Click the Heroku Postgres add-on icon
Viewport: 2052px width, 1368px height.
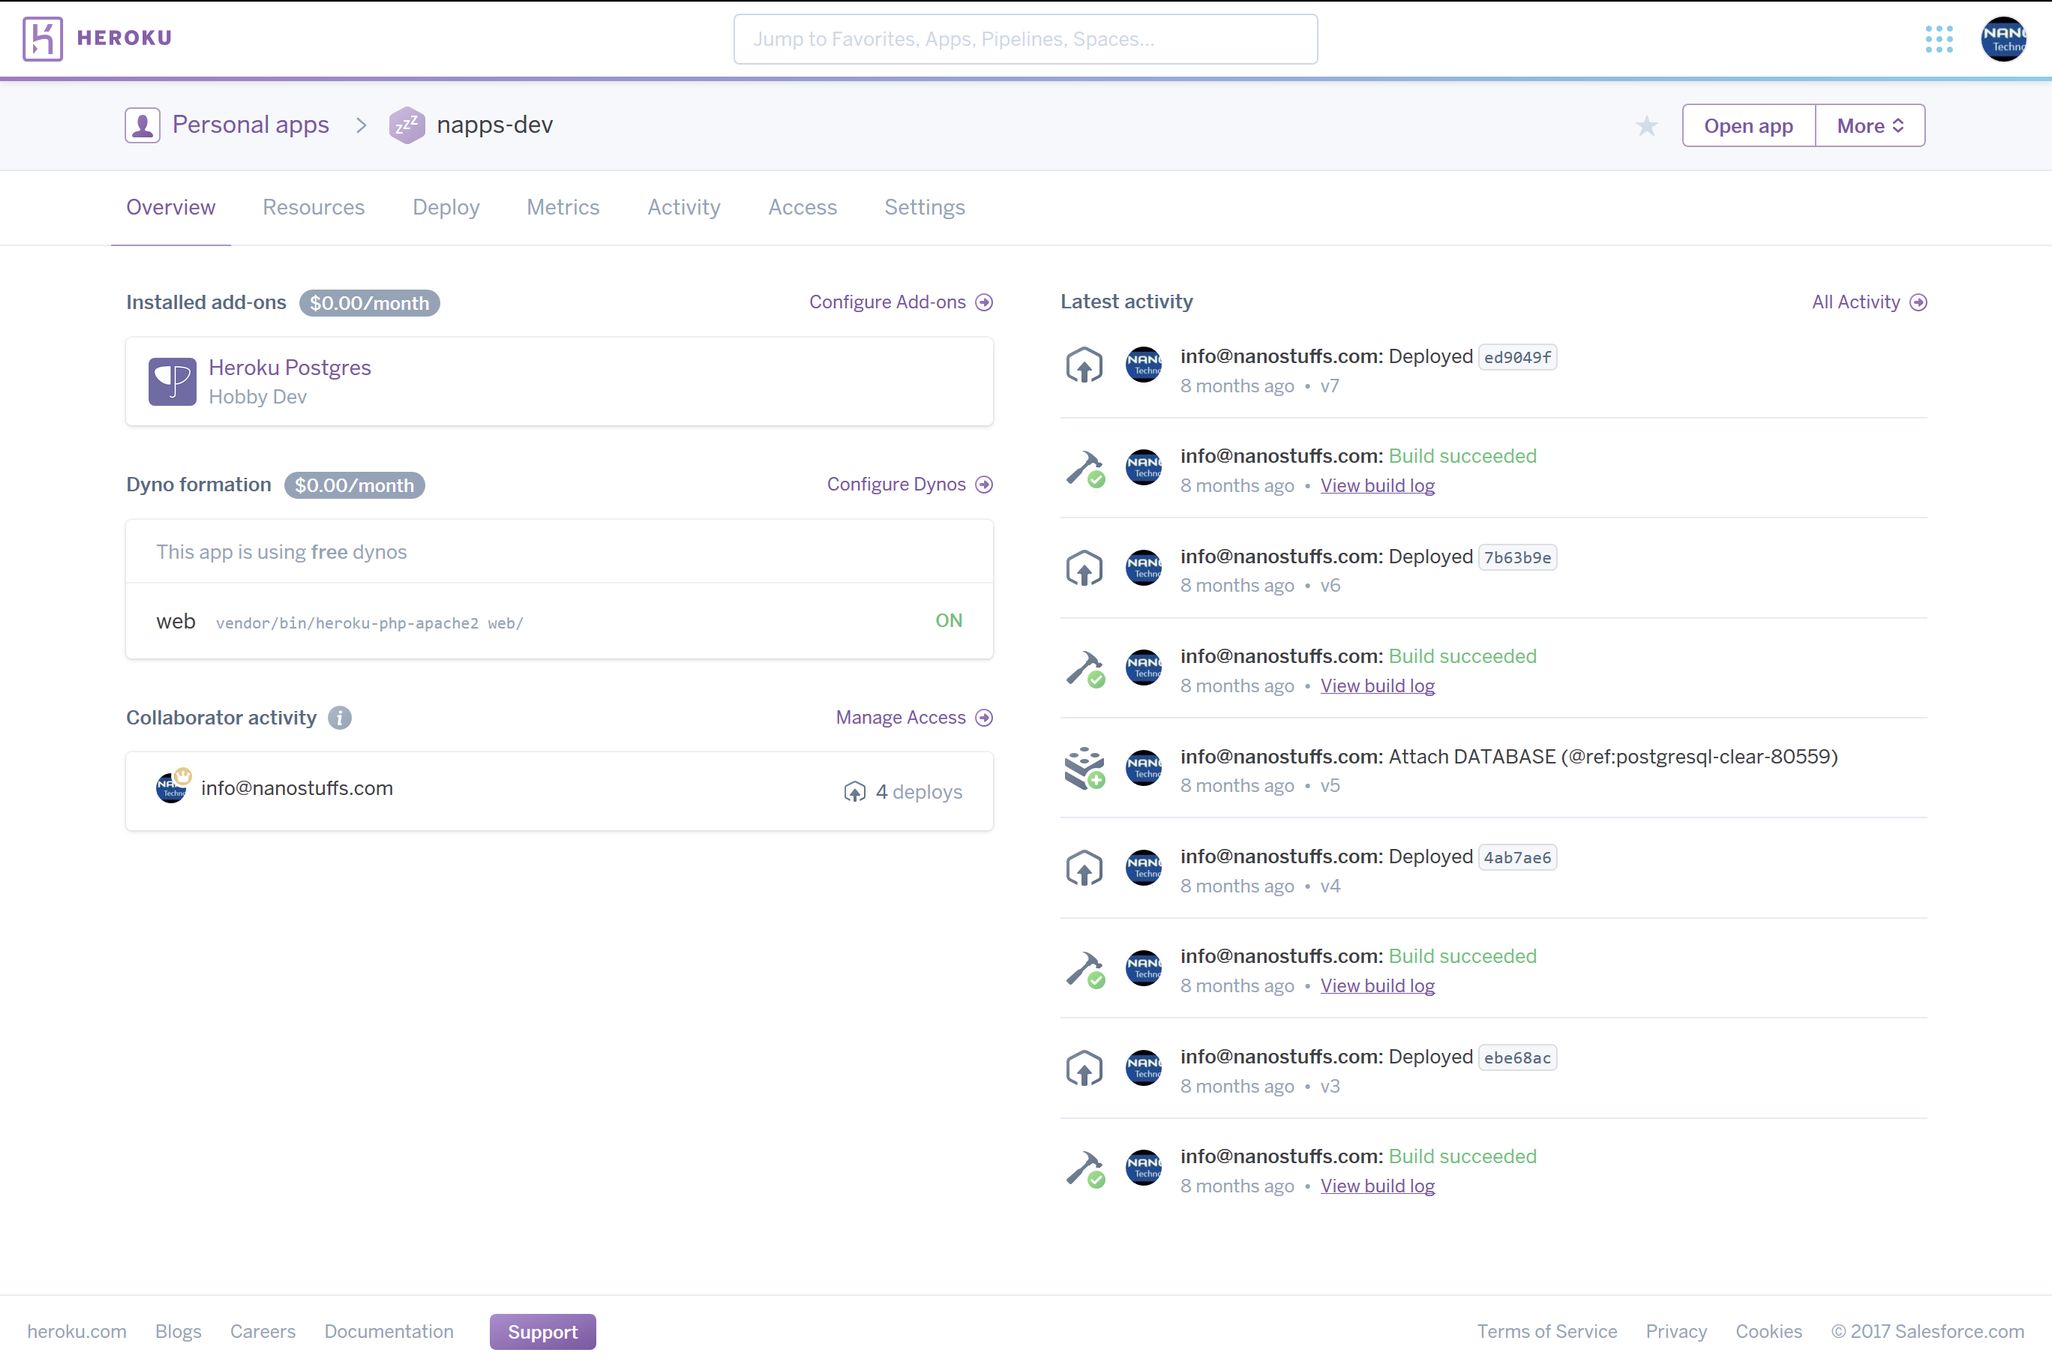click(172, 381)
